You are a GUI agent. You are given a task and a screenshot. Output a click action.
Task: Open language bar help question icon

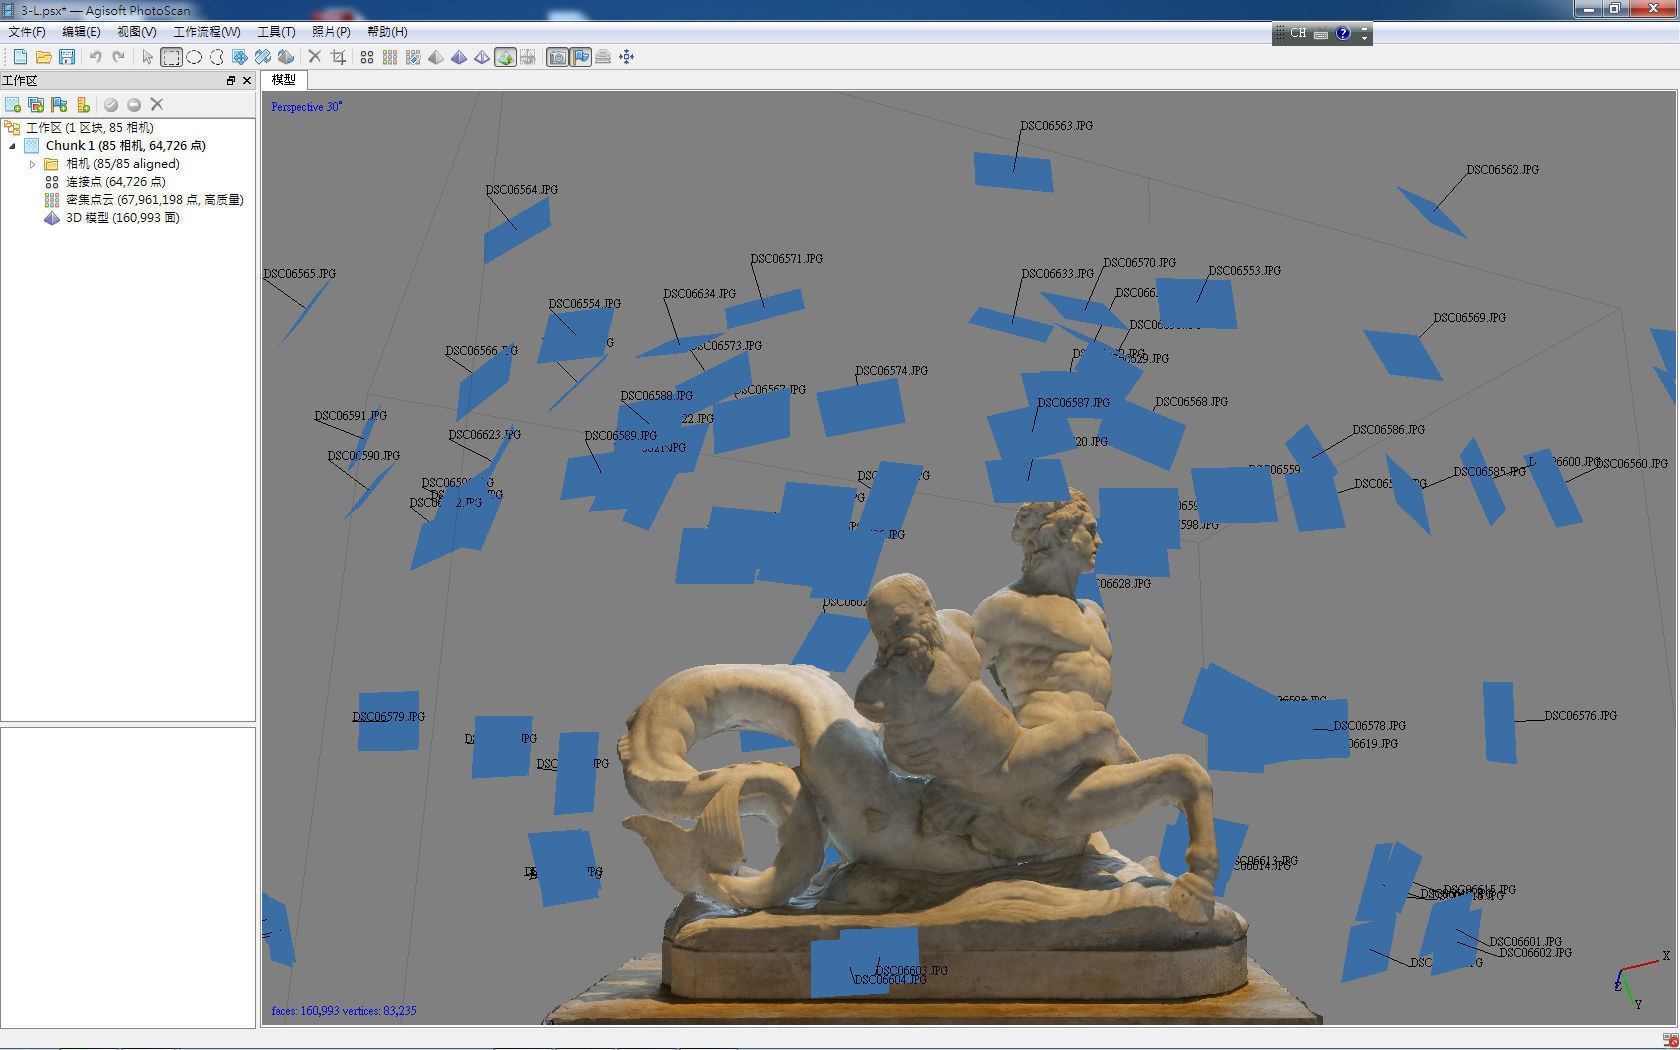click(1343, 33)
